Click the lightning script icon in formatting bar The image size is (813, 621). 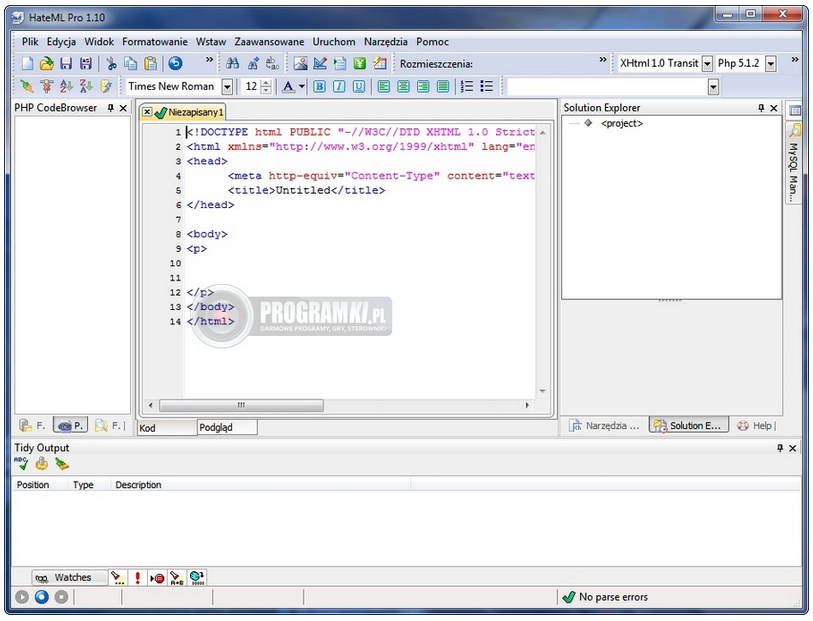pyautogui.click(x=106, y=86)
